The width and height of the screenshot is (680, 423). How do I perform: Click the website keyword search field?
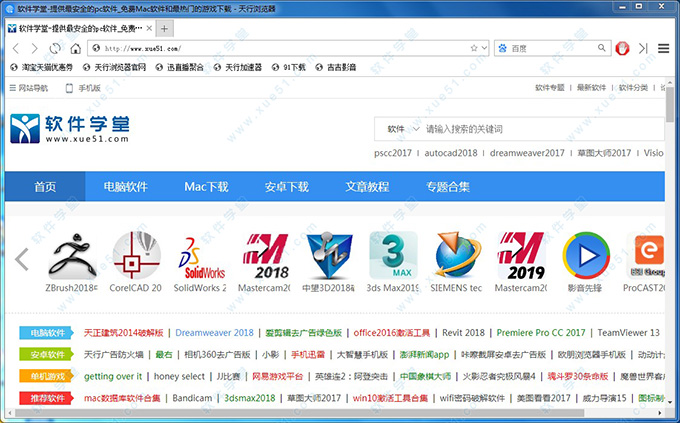tap(540, 128)
